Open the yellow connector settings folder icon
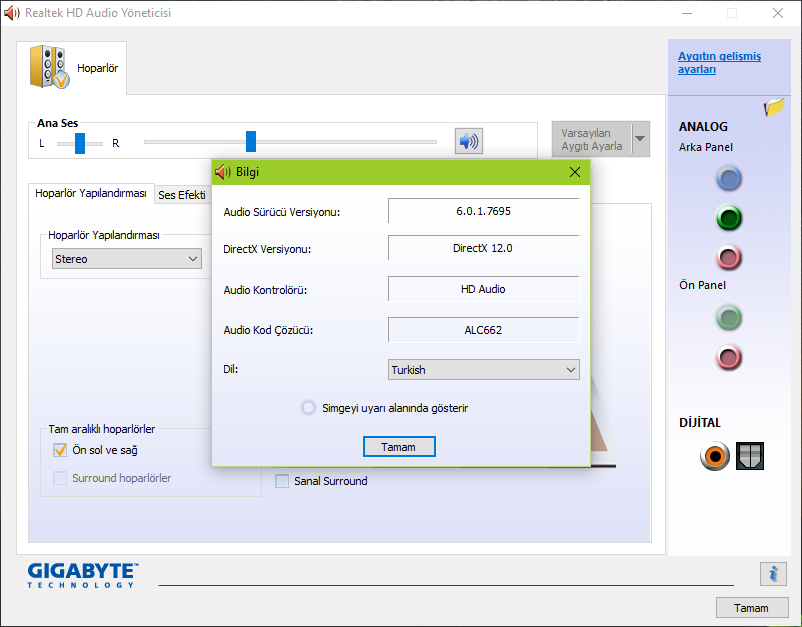Viewport: 802px width, 627px height. pyautogui.click(x=774, y=107)
